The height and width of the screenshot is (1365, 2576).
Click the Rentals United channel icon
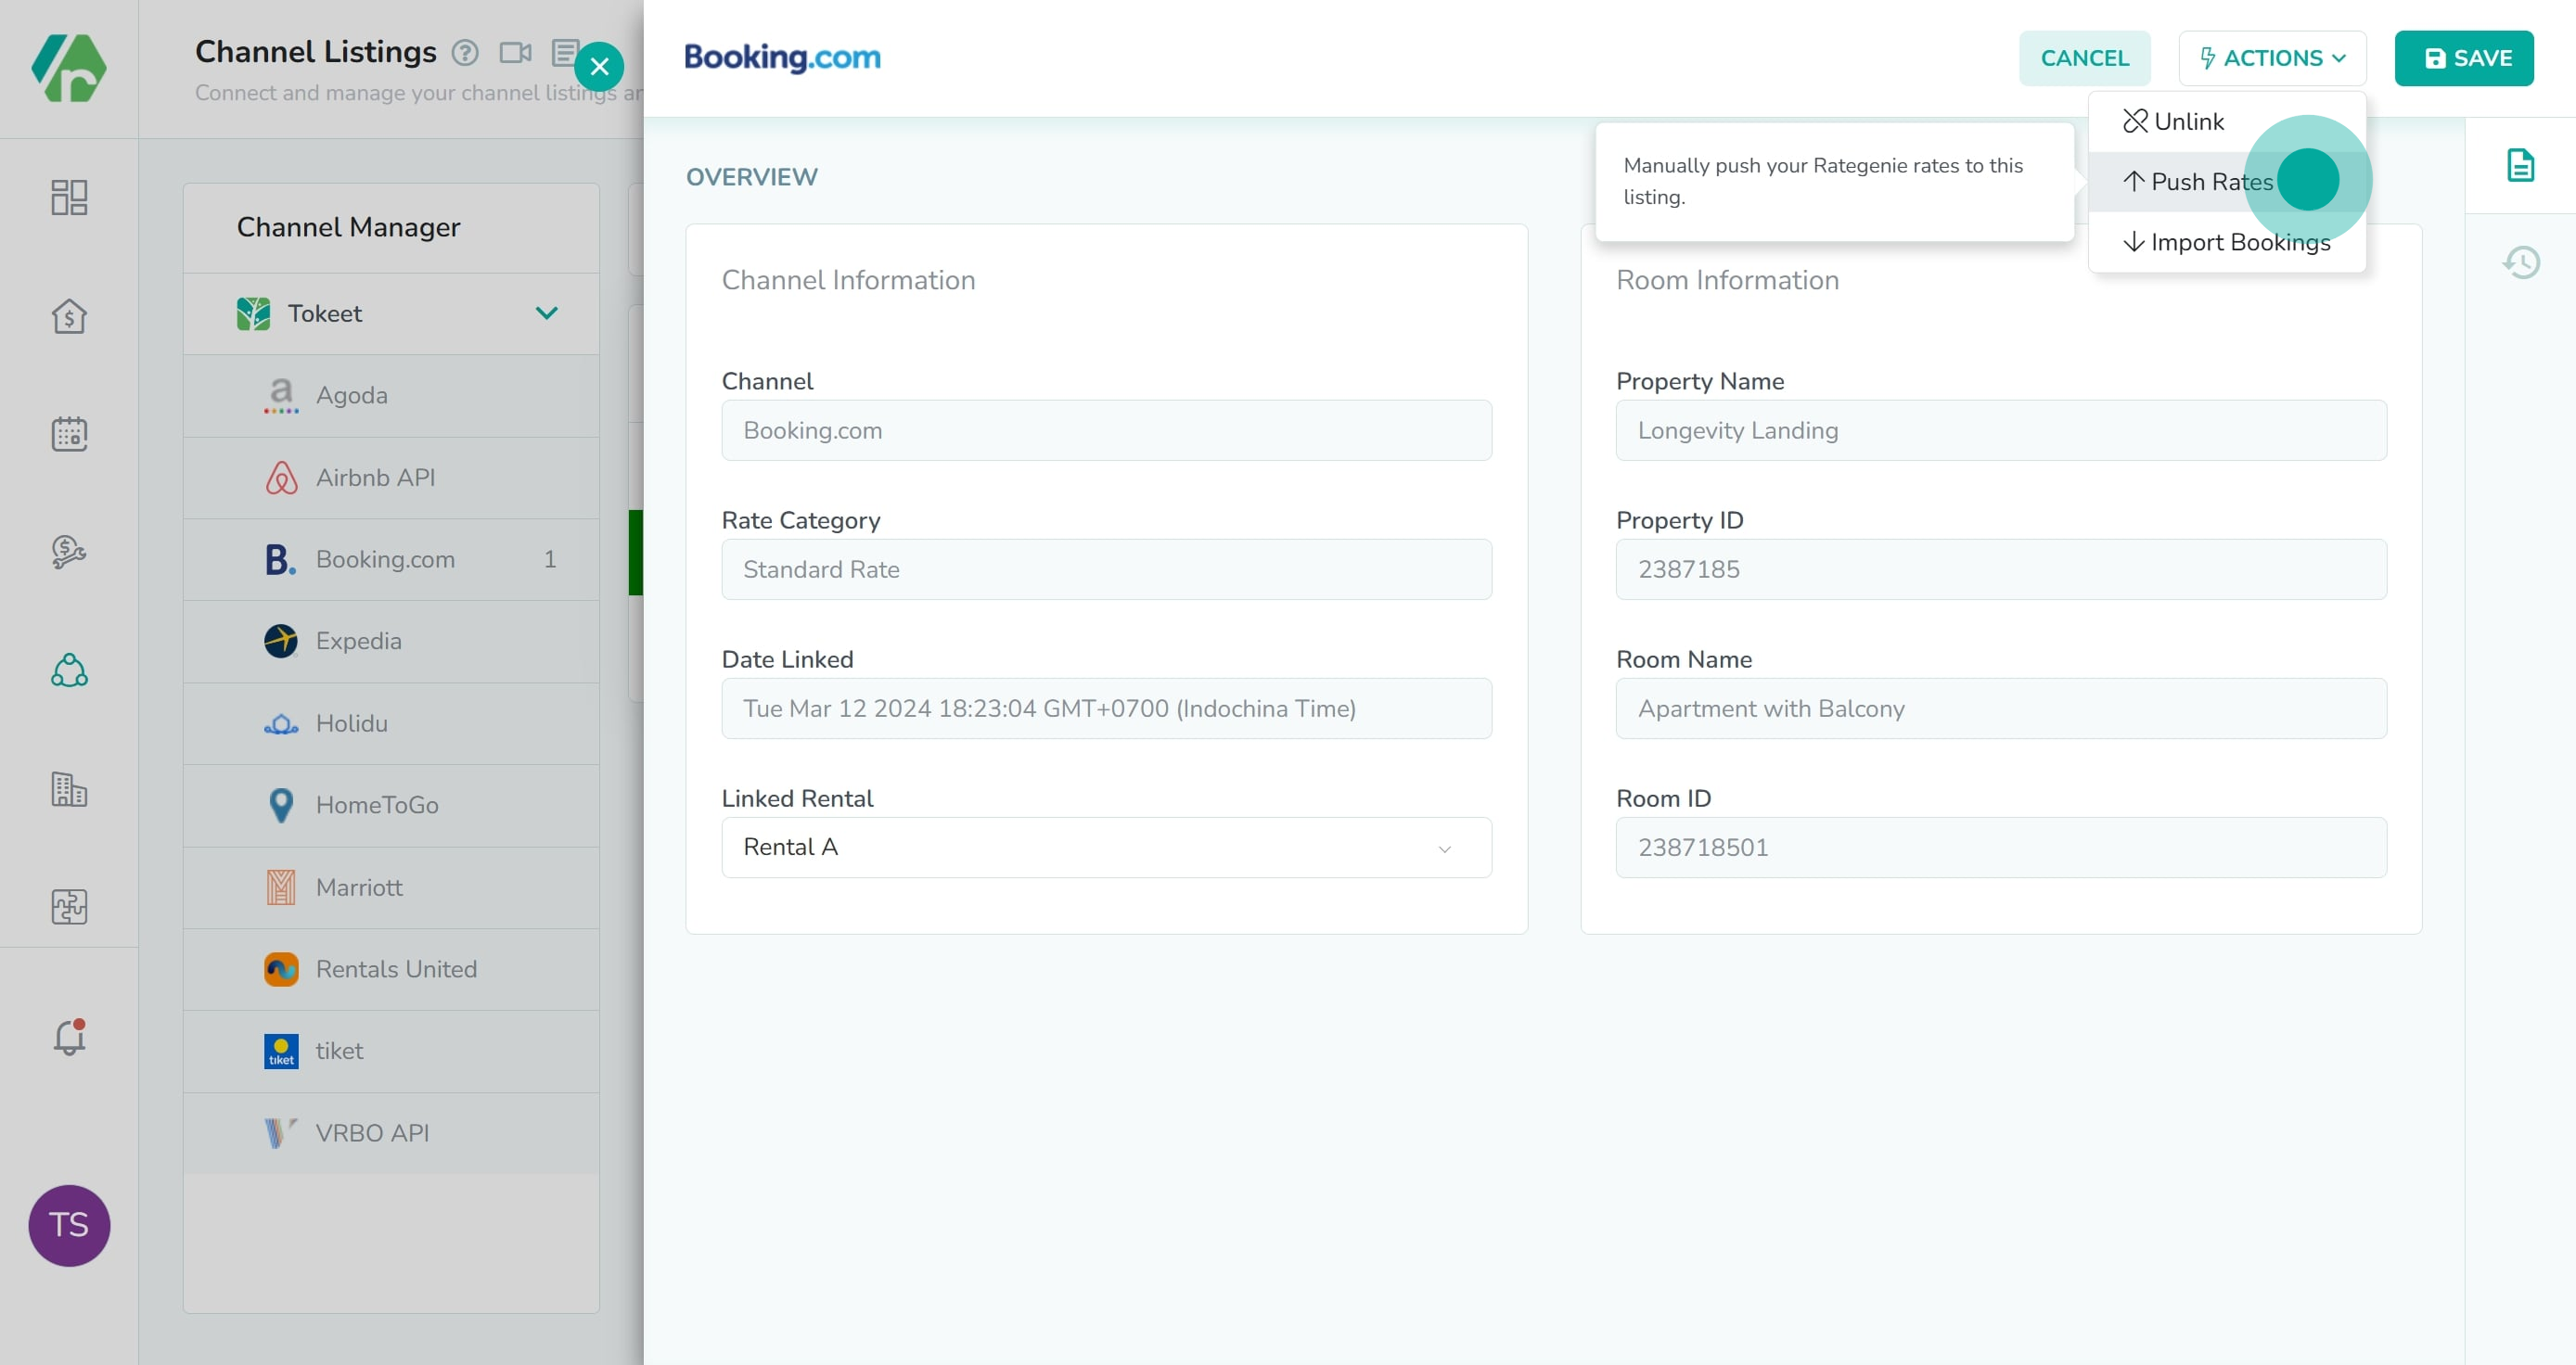click(277, 968)
